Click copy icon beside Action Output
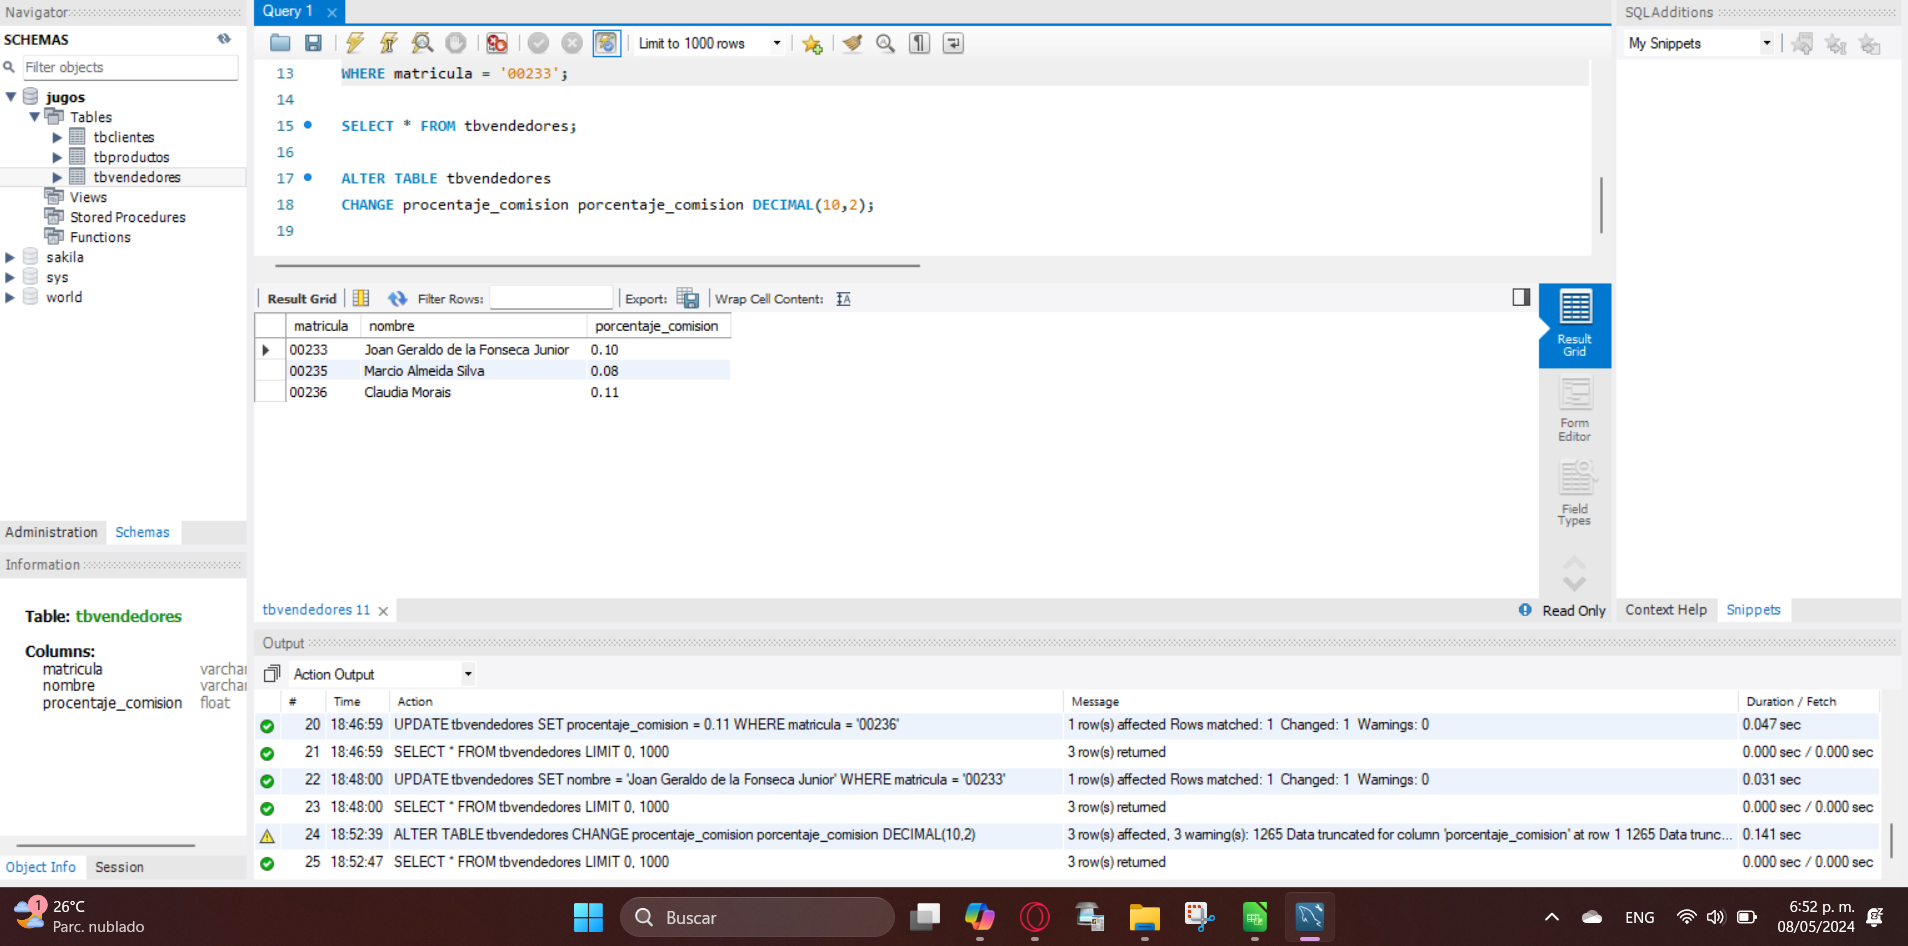This screenshot has width=1908, height=946. click(271, 674)
